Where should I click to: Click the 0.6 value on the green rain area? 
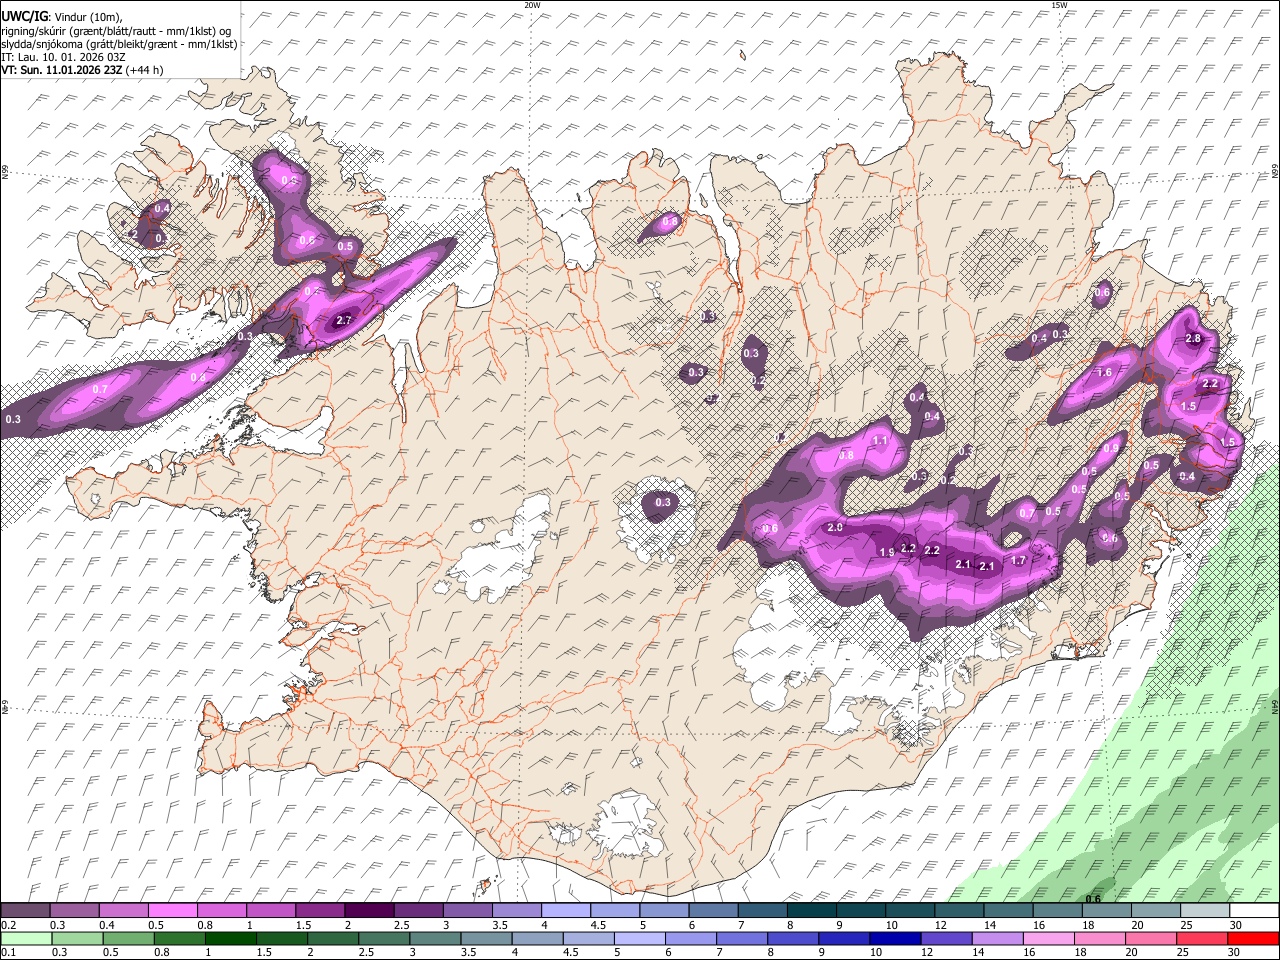point(1093,899)
